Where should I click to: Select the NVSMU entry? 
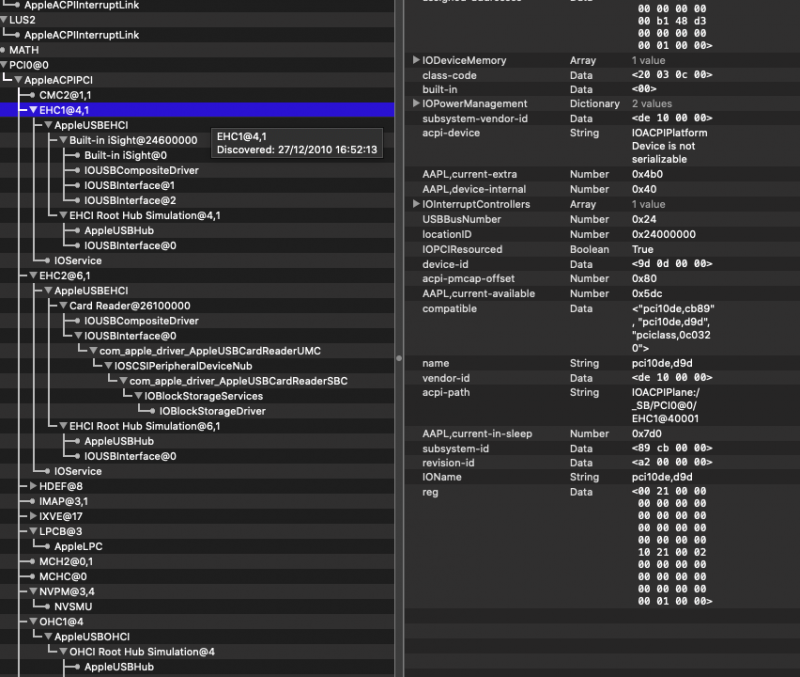[73, 606]
